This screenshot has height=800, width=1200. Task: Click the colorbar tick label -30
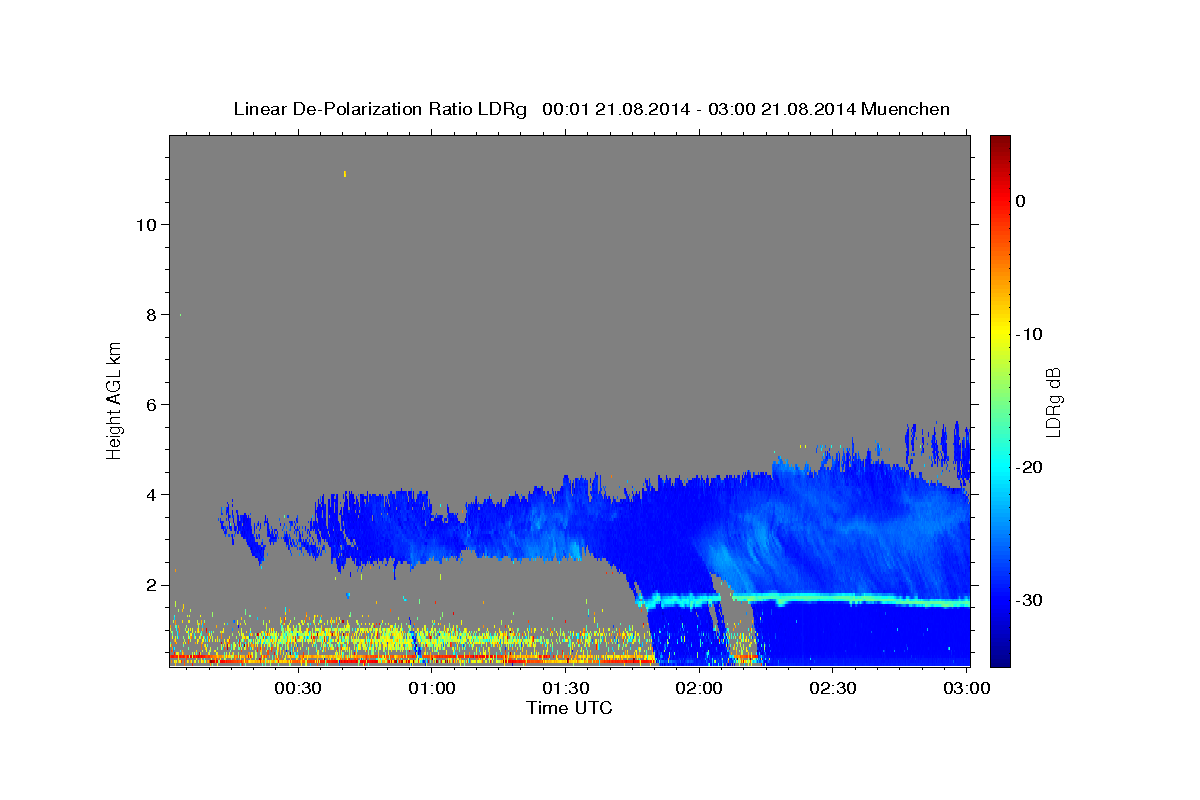pos(1031,600)
